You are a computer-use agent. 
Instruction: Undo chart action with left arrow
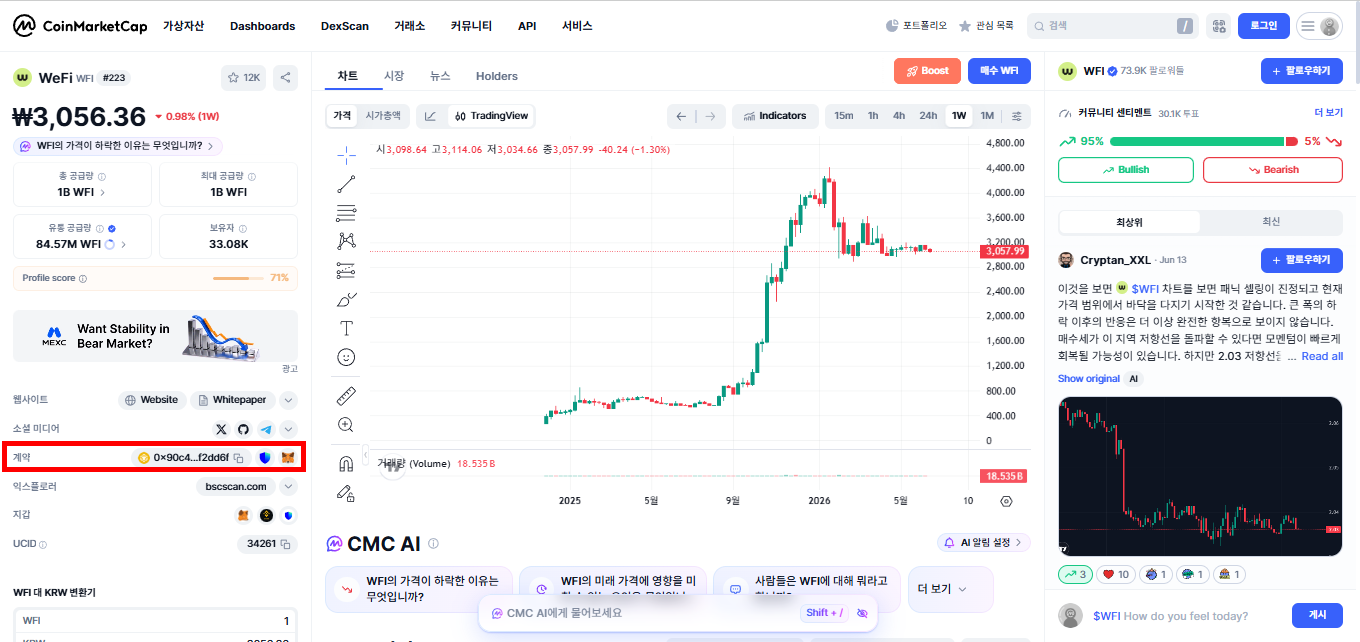click(681, 116)
